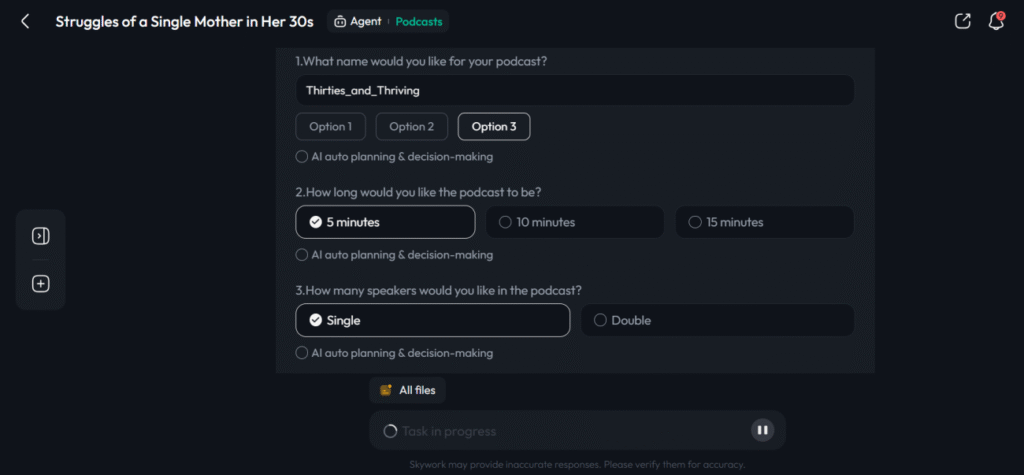
Task: Toggle the sidebar panel icon
Action: click(41, 236)
